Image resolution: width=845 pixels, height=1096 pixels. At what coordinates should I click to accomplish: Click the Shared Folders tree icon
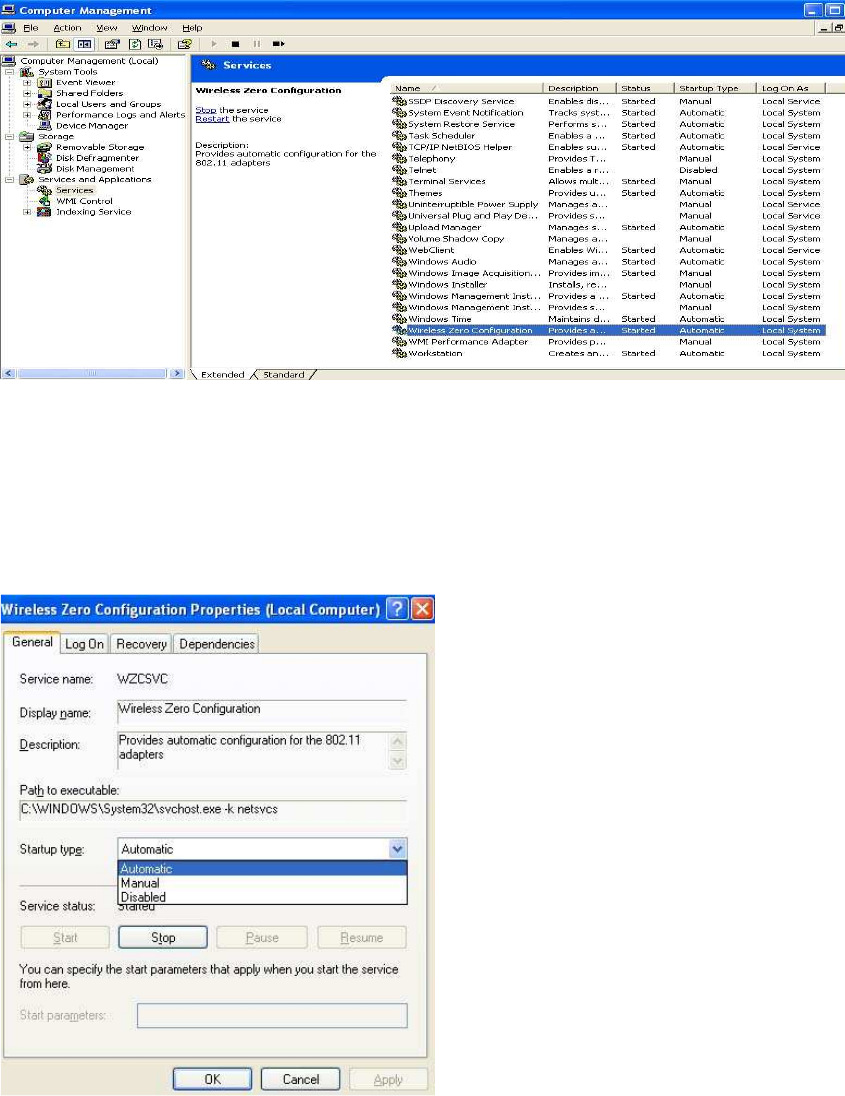(45, 93)
